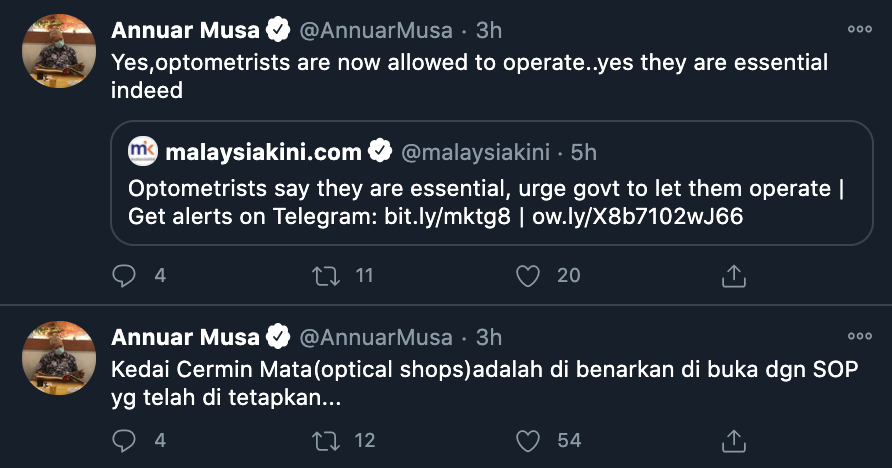Retweet the Kedai Cermin Mata tweet
The height and width of the screenshot is (468, 892).
(x=327, y=440)
